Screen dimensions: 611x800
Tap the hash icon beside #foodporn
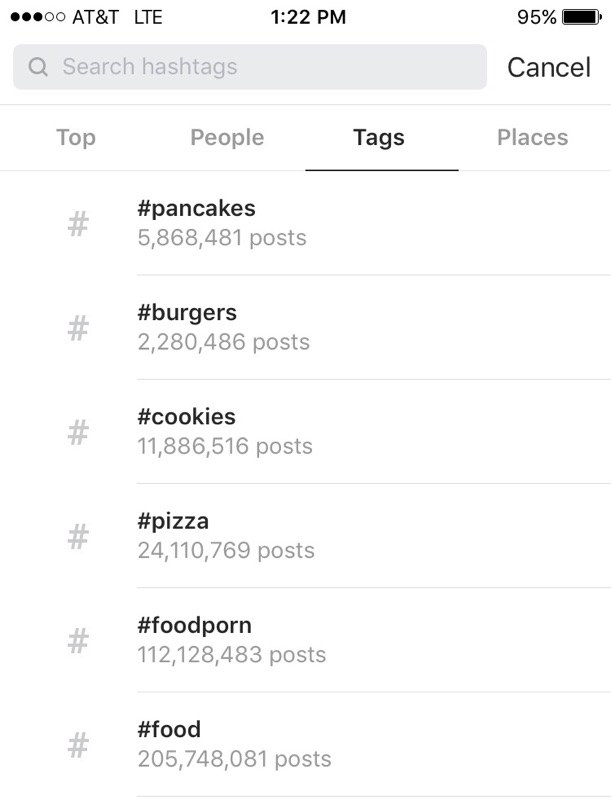point(78,641)
